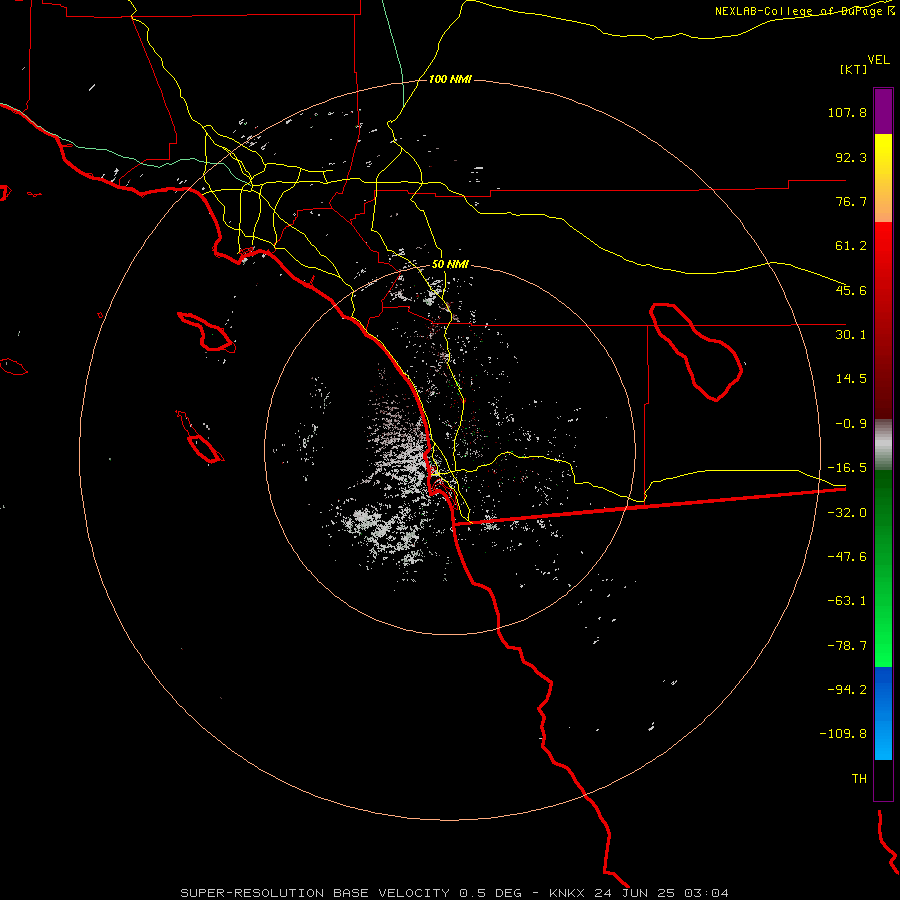Click the 76.7 velocity scale label
Image resolution: width=900 pixels, height=900 pixels.
(x=851, y=201)
